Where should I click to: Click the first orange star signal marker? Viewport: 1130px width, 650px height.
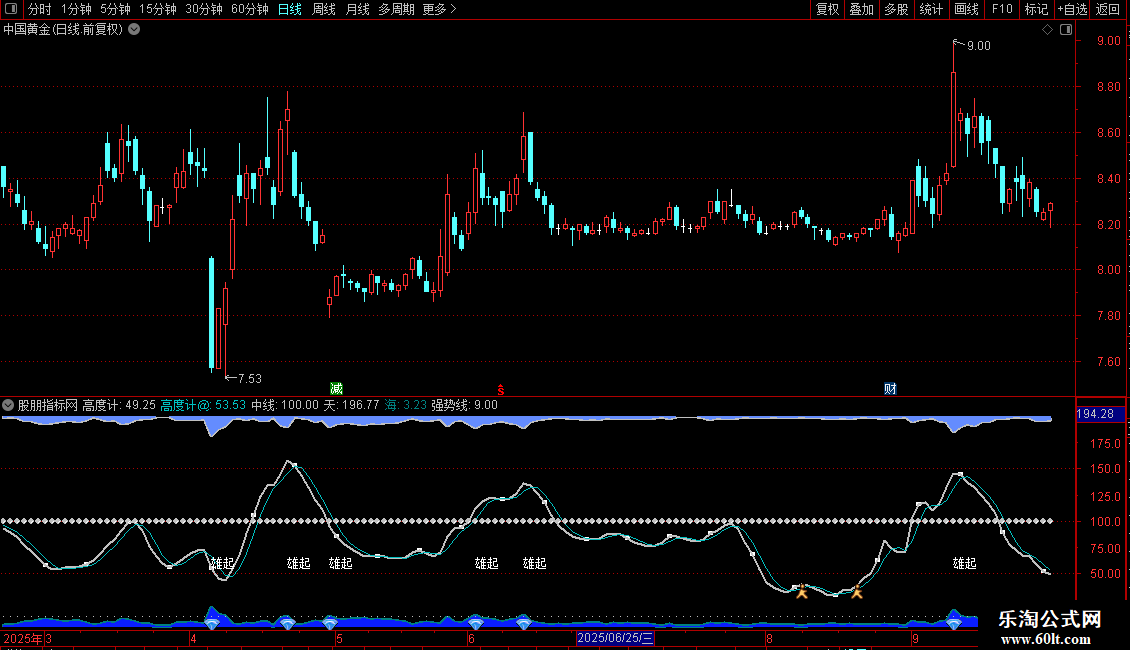(x=801, y=592)
